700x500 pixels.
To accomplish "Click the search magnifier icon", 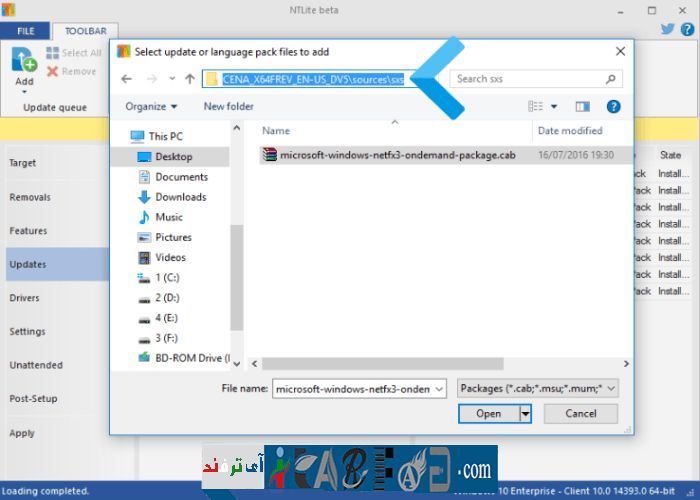I will point(611,78).
